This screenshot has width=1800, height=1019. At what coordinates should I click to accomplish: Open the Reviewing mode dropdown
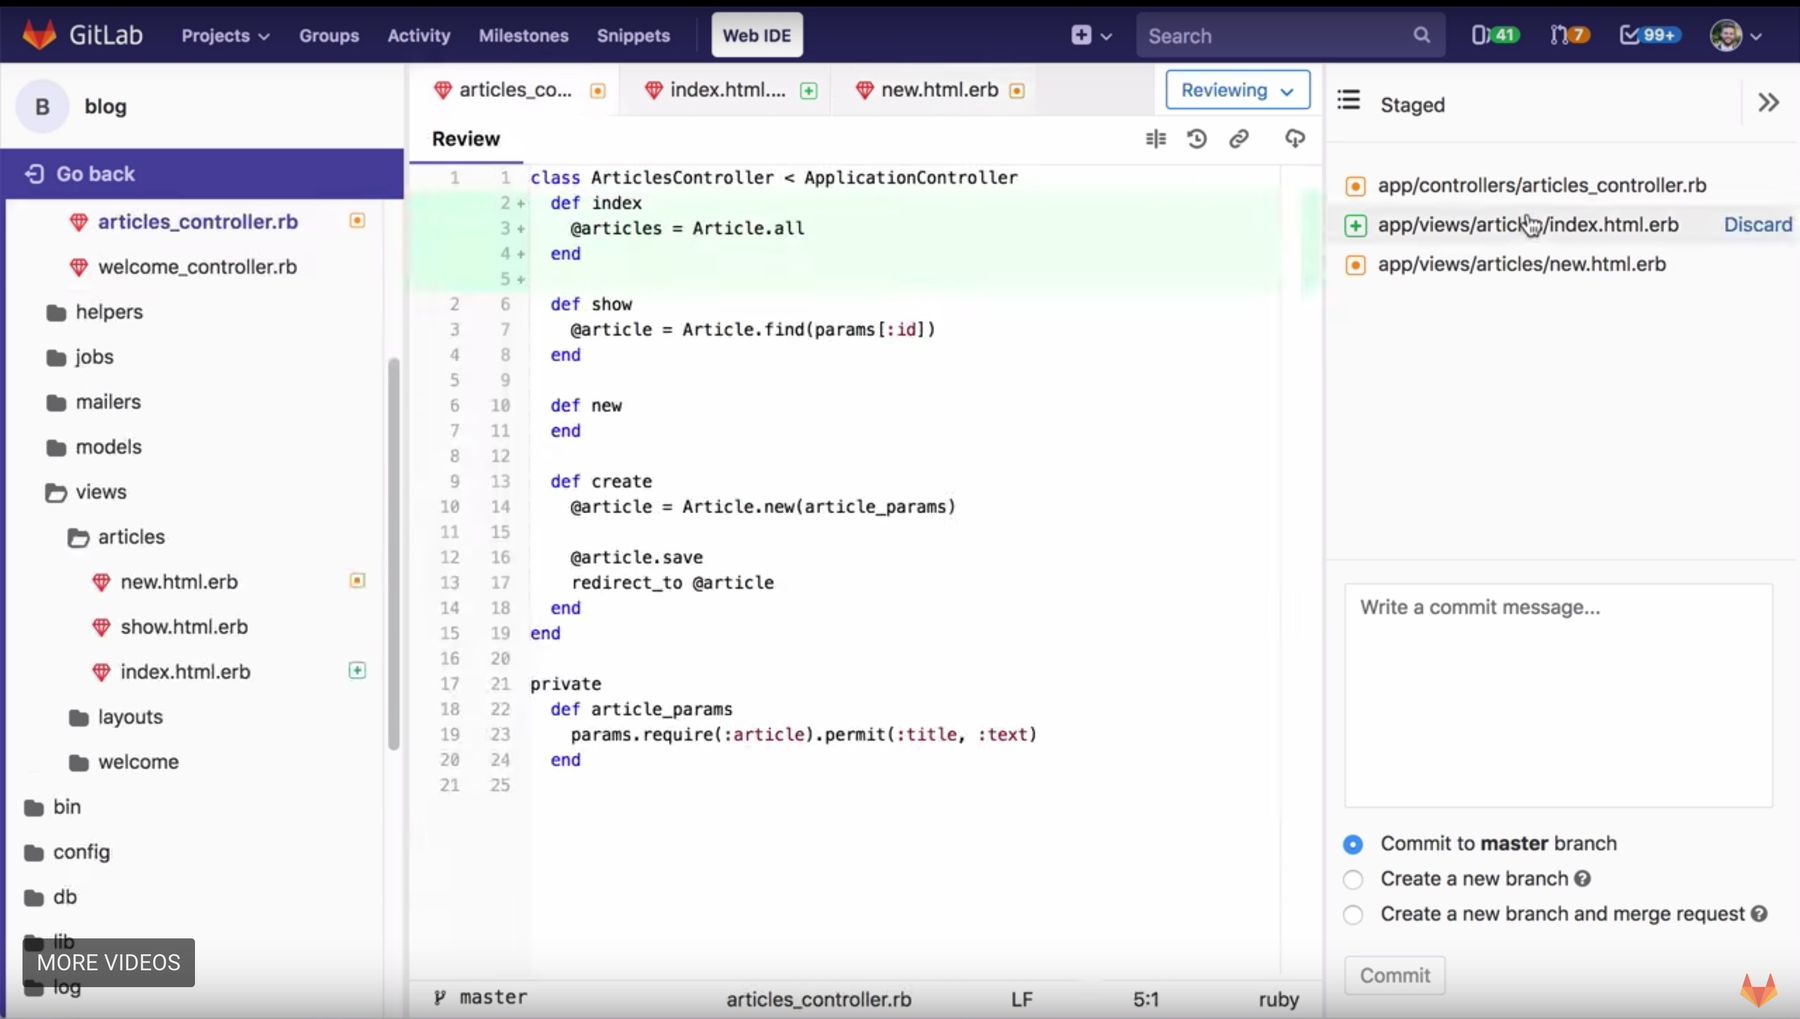1237,89
